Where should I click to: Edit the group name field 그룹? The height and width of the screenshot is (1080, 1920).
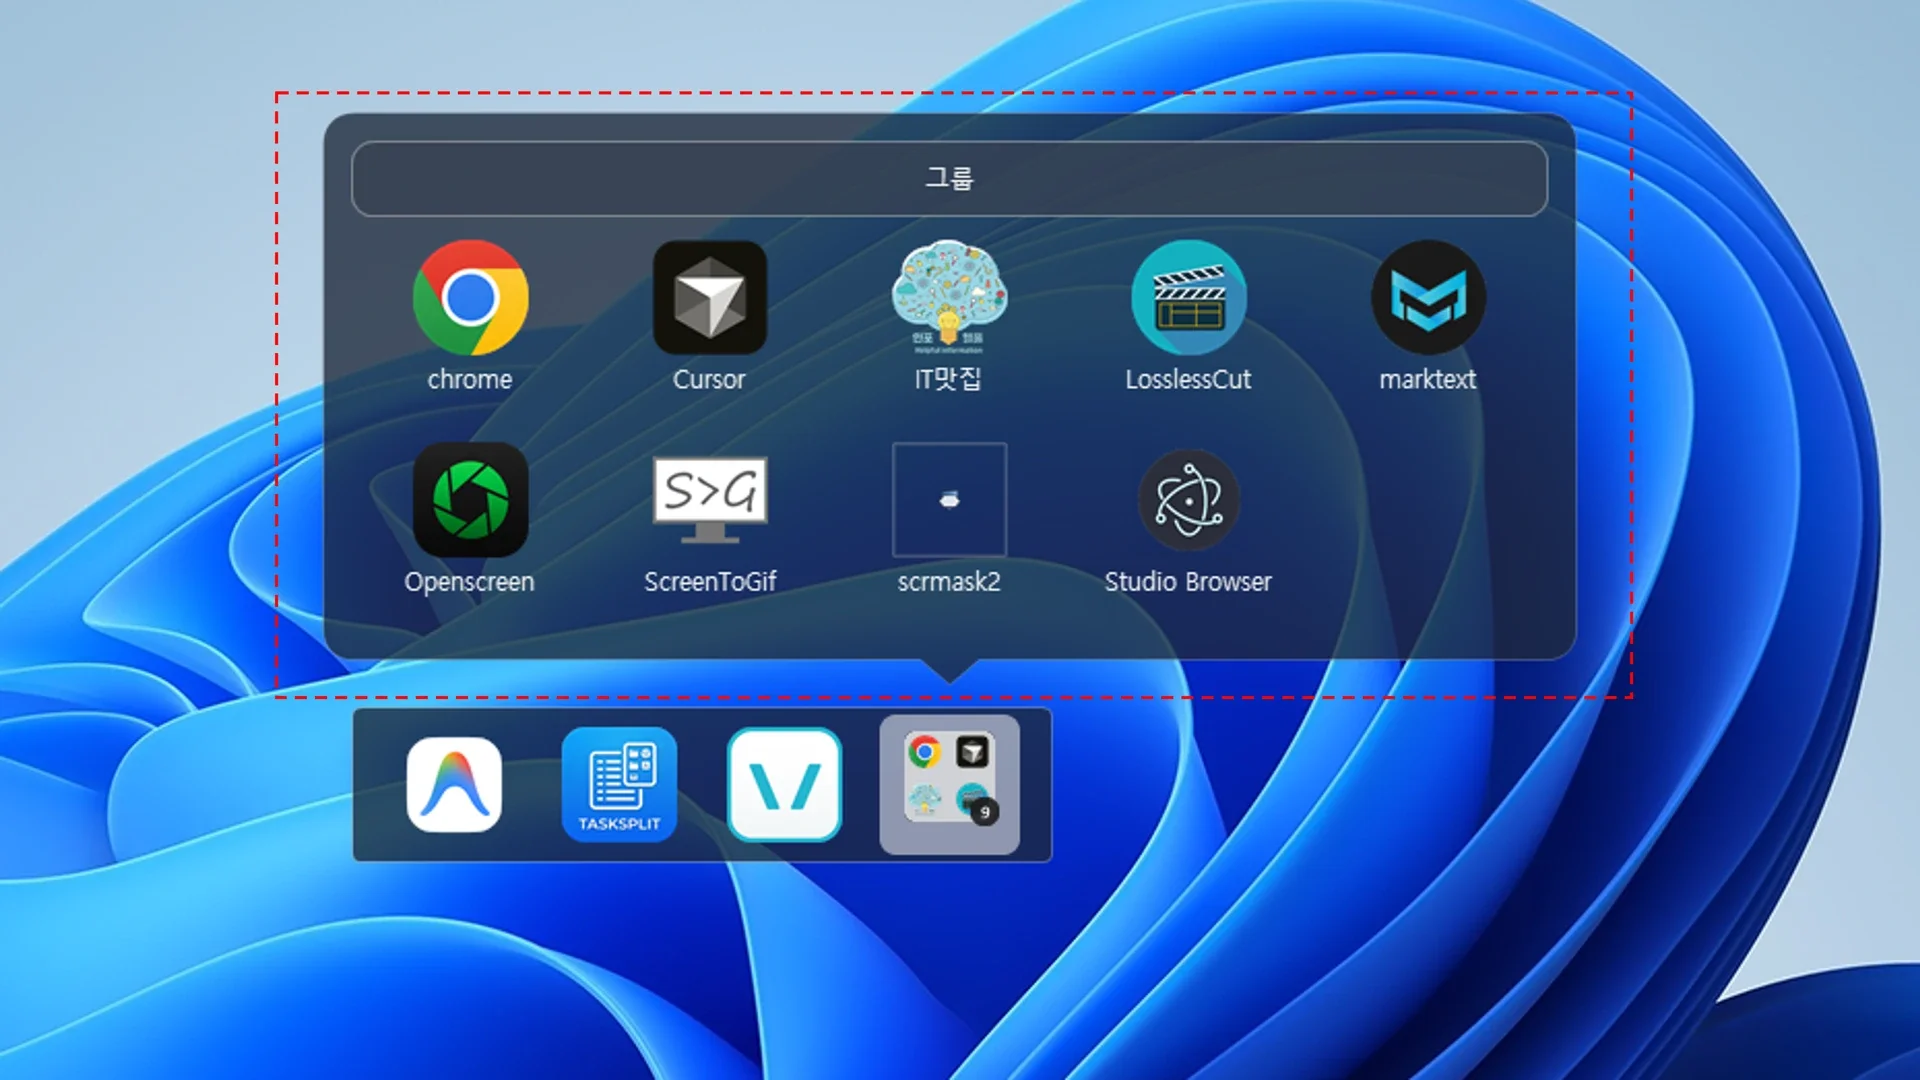949,179
